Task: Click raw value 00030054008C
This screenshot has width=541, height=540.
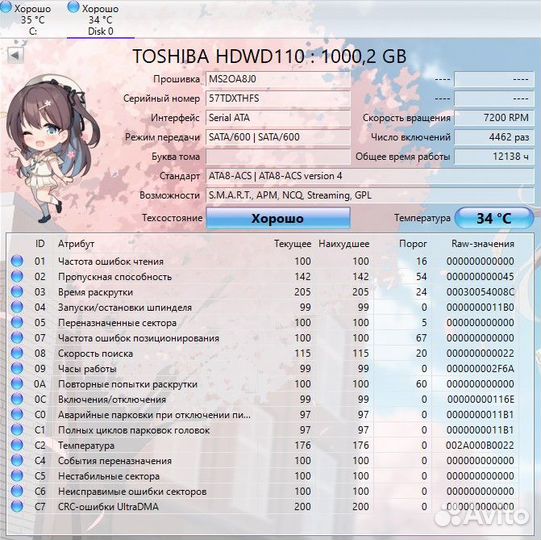Action: (480, 292)
